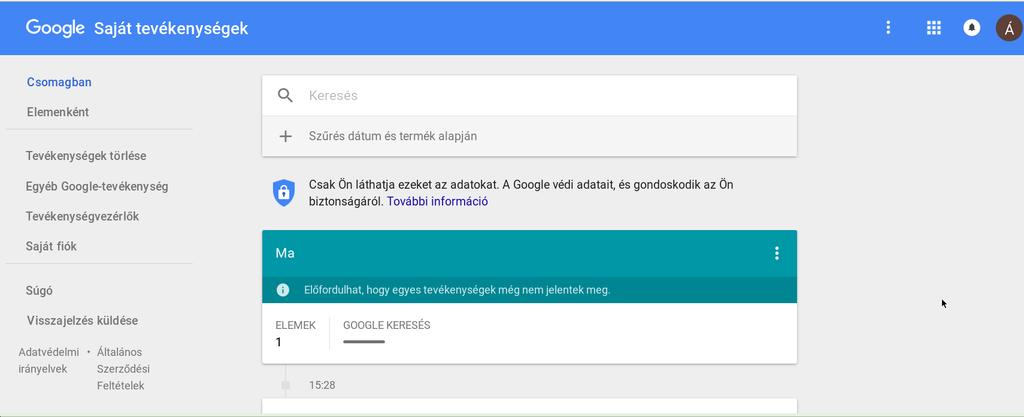Viewport: 1024px width, 417px height.
Task: Select the Elemenként view
Action: tap(58, 112)
